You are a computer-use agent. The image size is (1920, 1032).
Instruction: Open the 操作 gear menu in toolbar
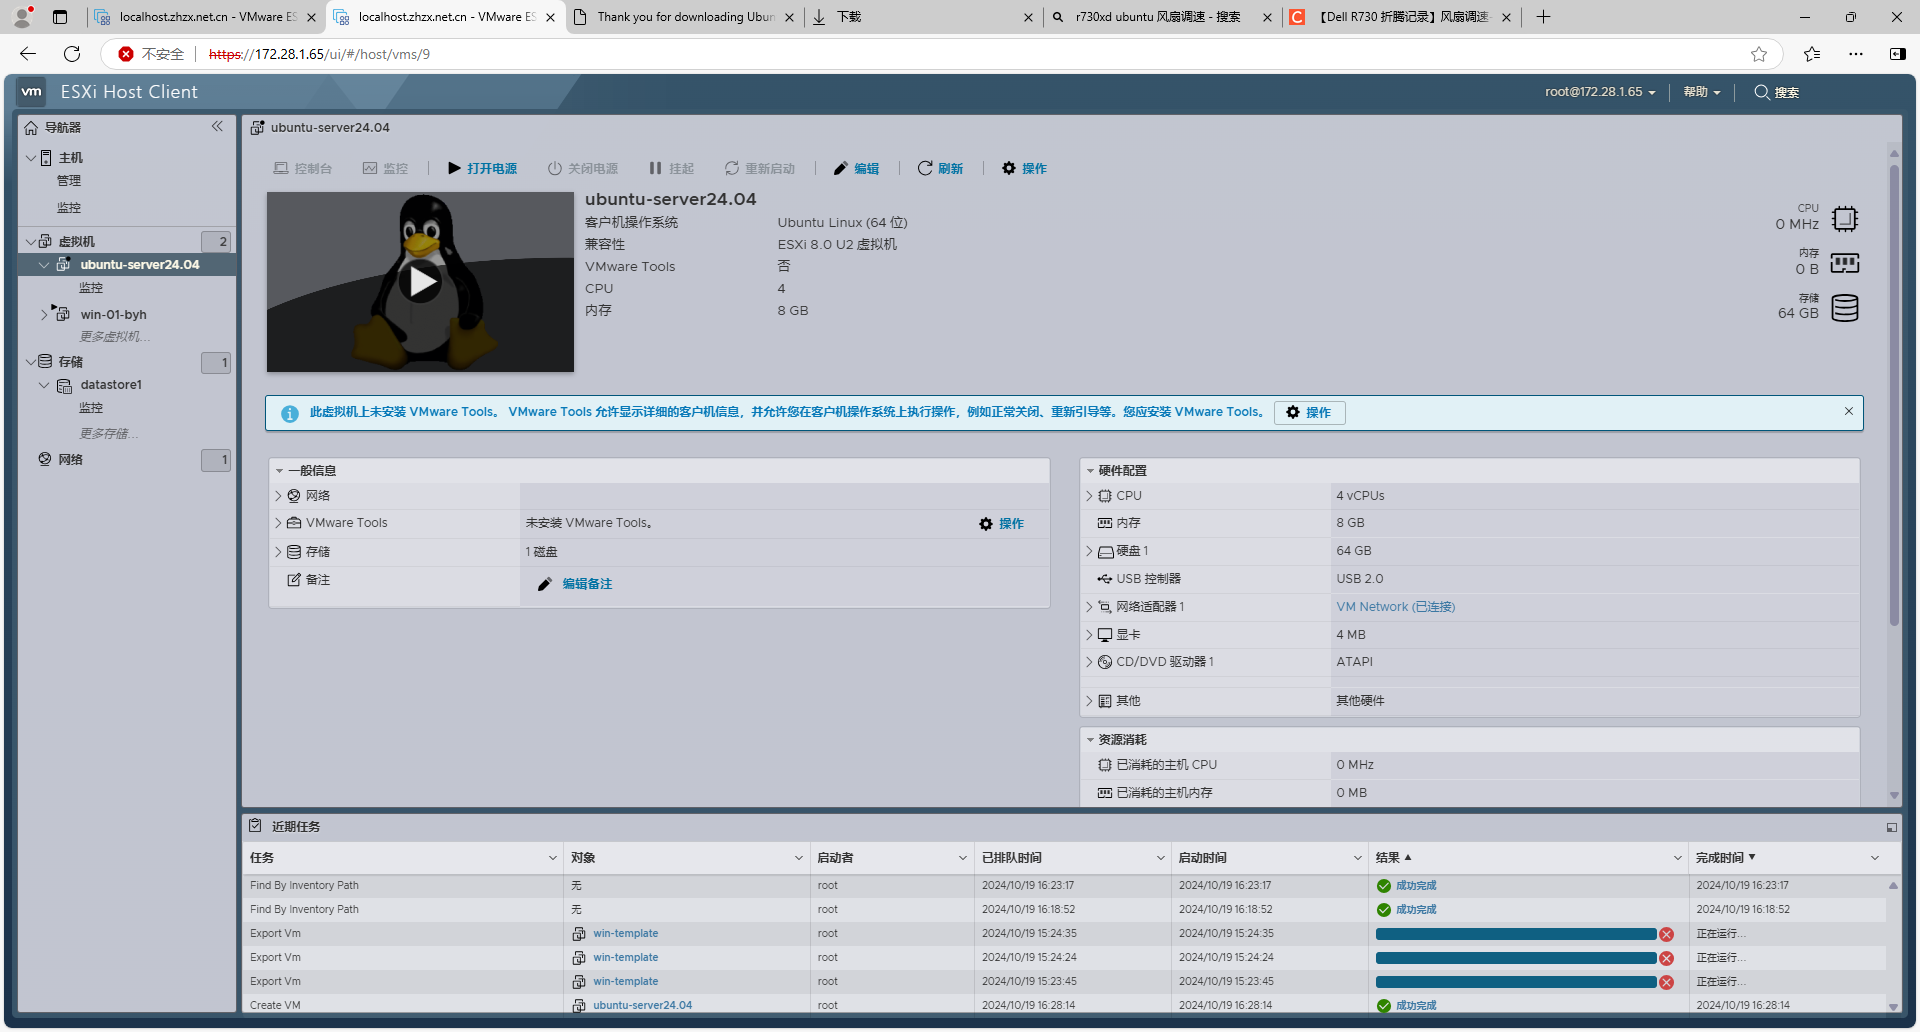pyautogui.click(x=1024, y=169)
